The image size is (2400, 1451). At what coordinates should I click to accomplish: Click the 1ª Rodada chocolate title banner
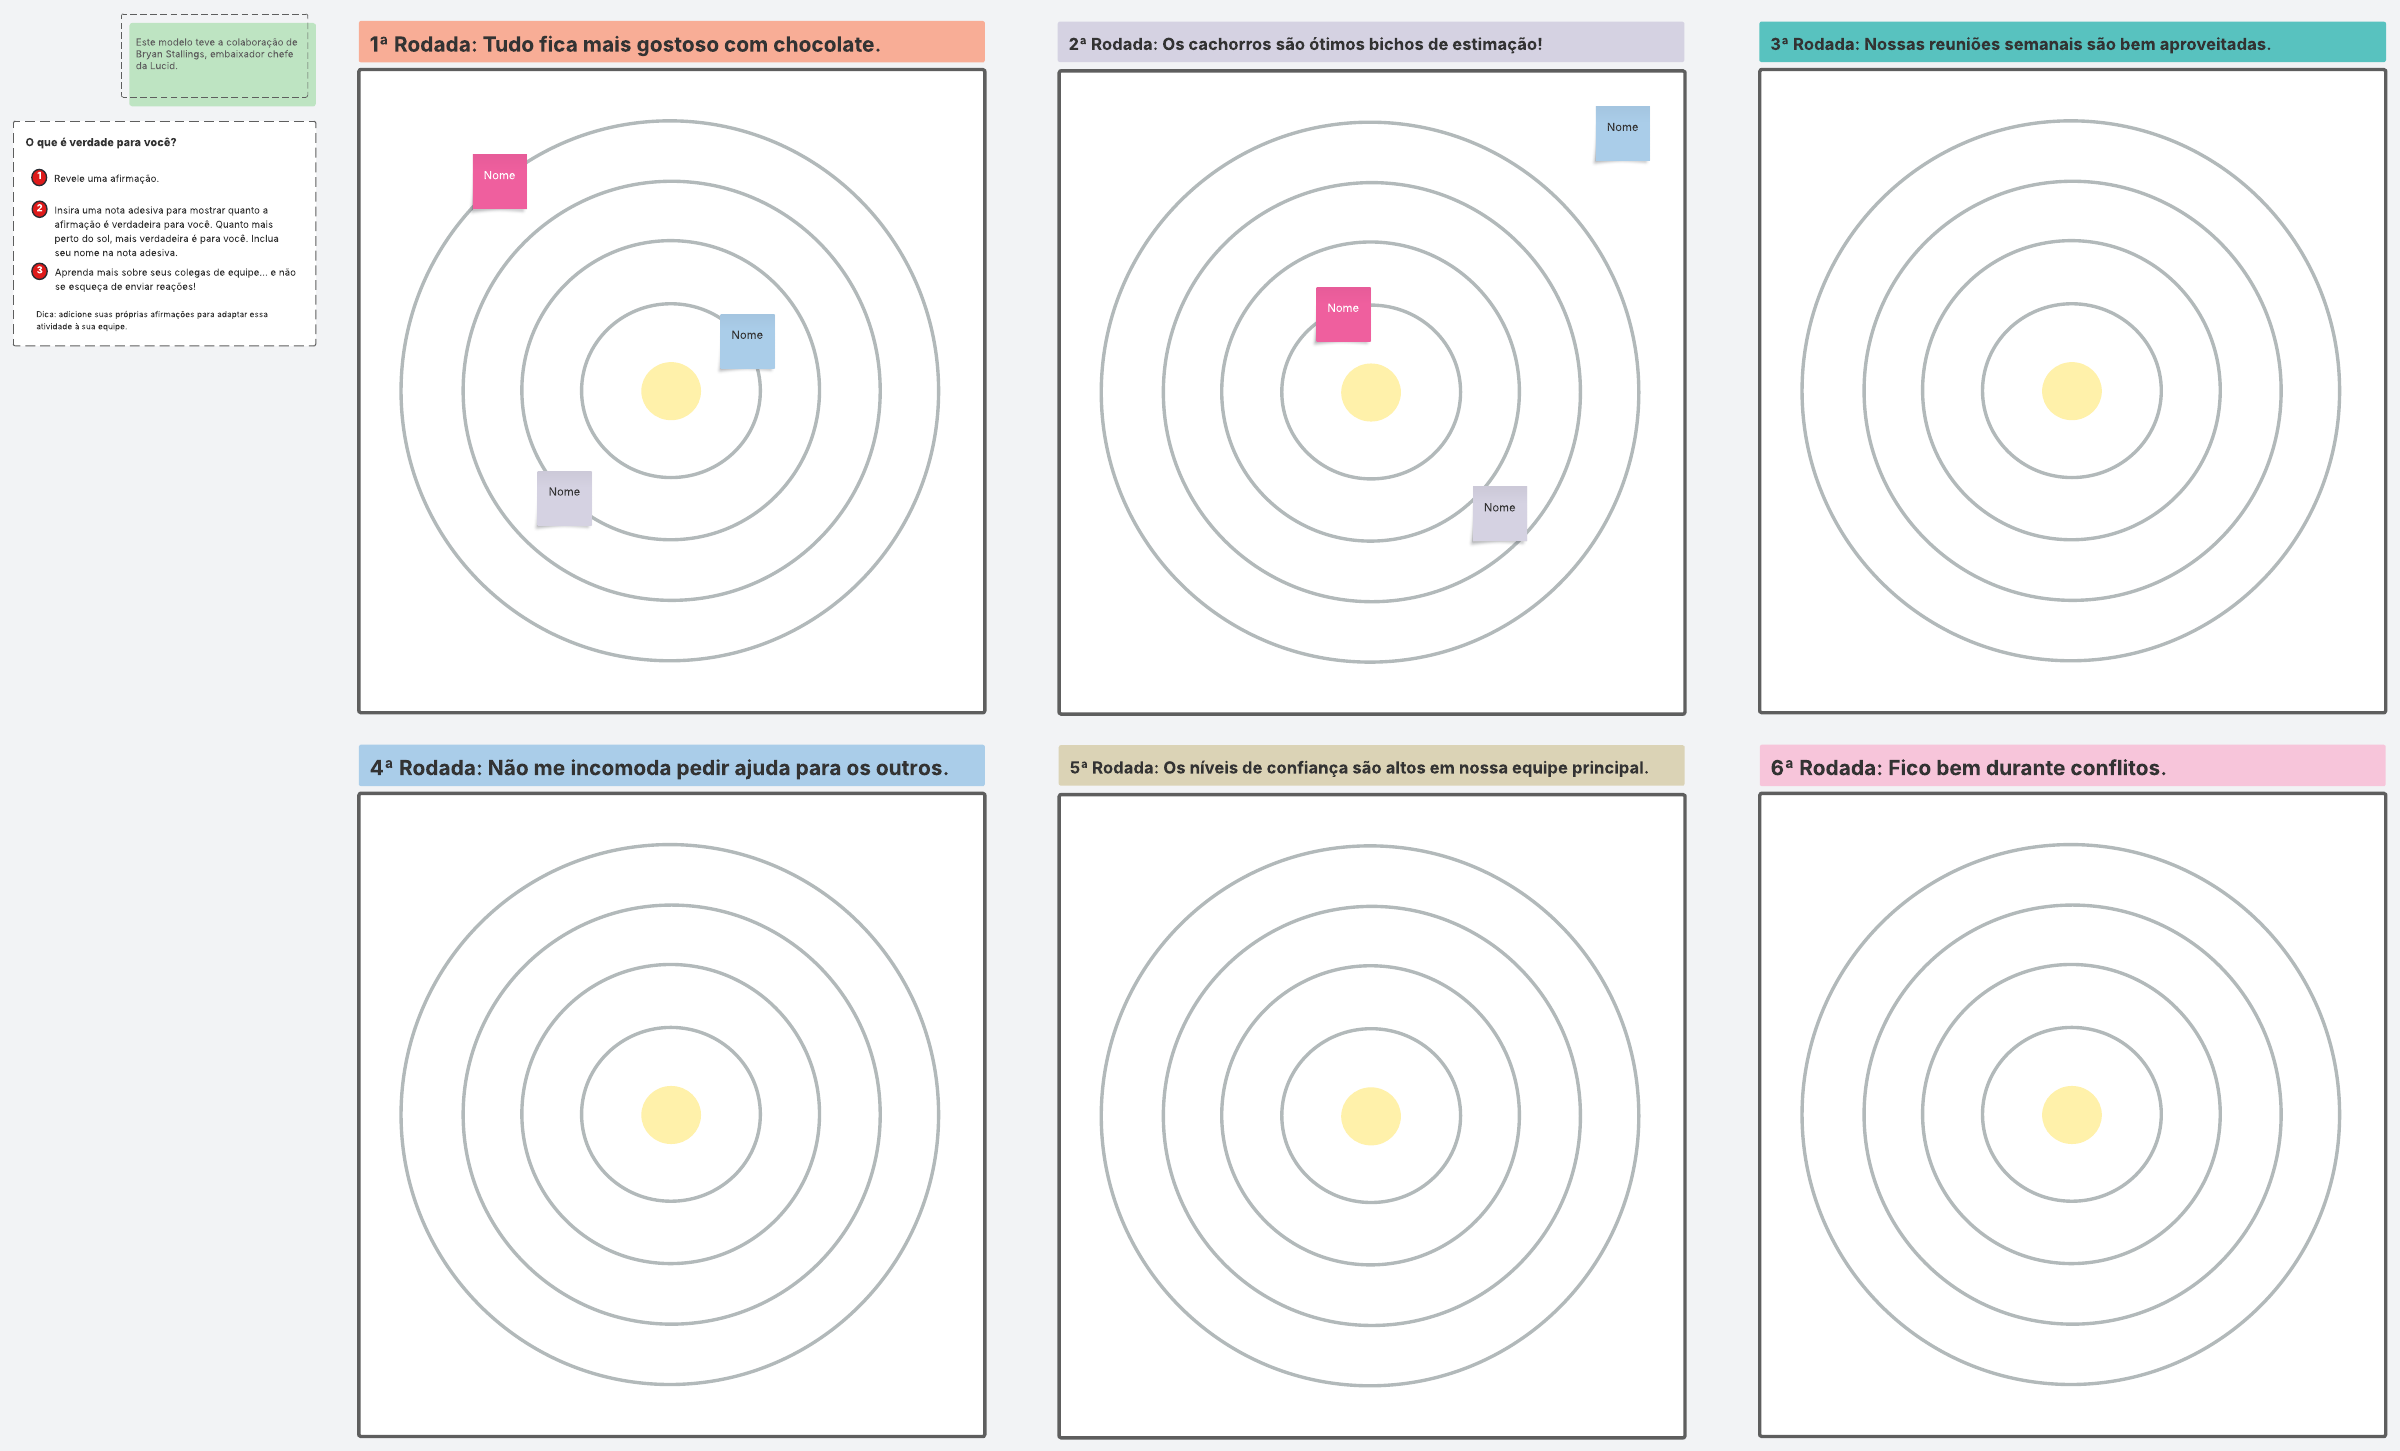coord(671,43)
